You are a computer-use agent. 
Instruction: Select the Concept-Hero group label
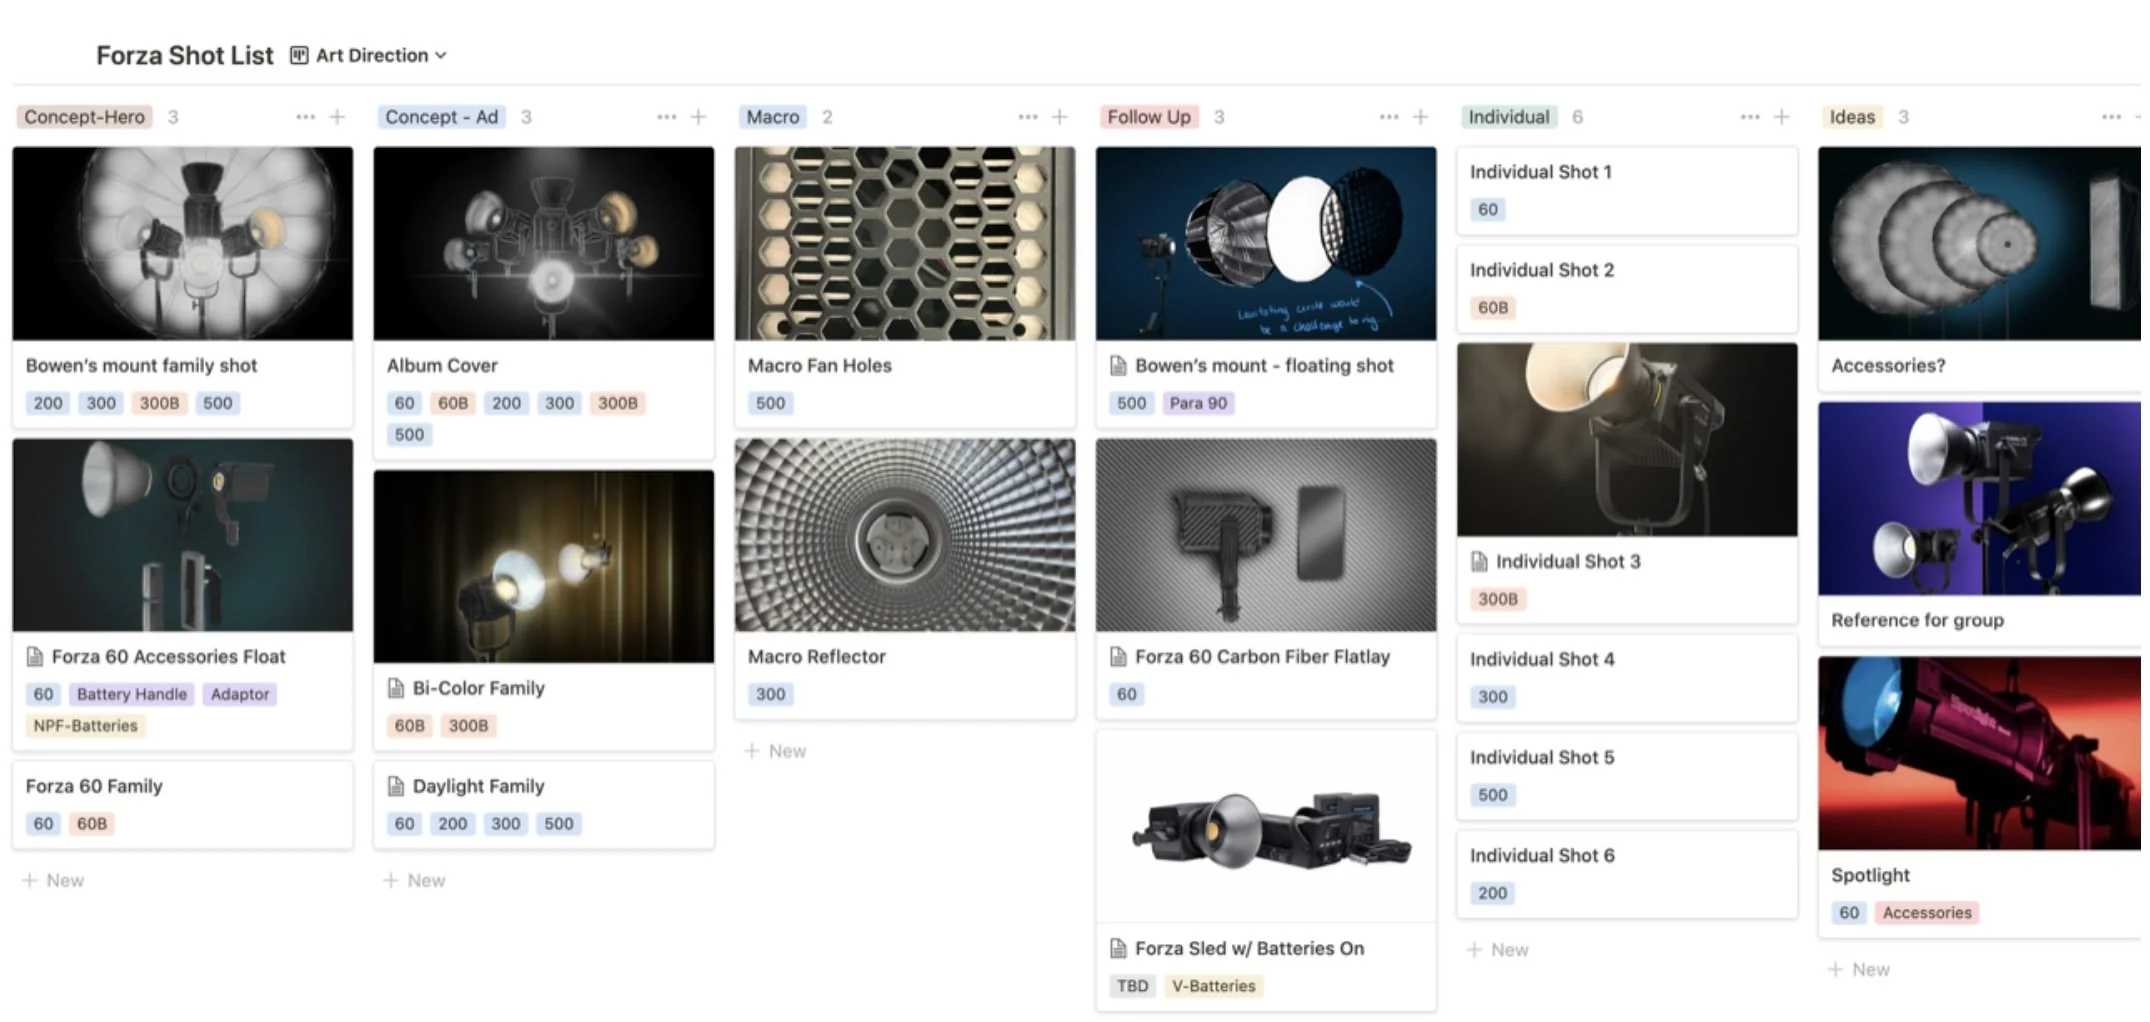(x=85, y=117)
